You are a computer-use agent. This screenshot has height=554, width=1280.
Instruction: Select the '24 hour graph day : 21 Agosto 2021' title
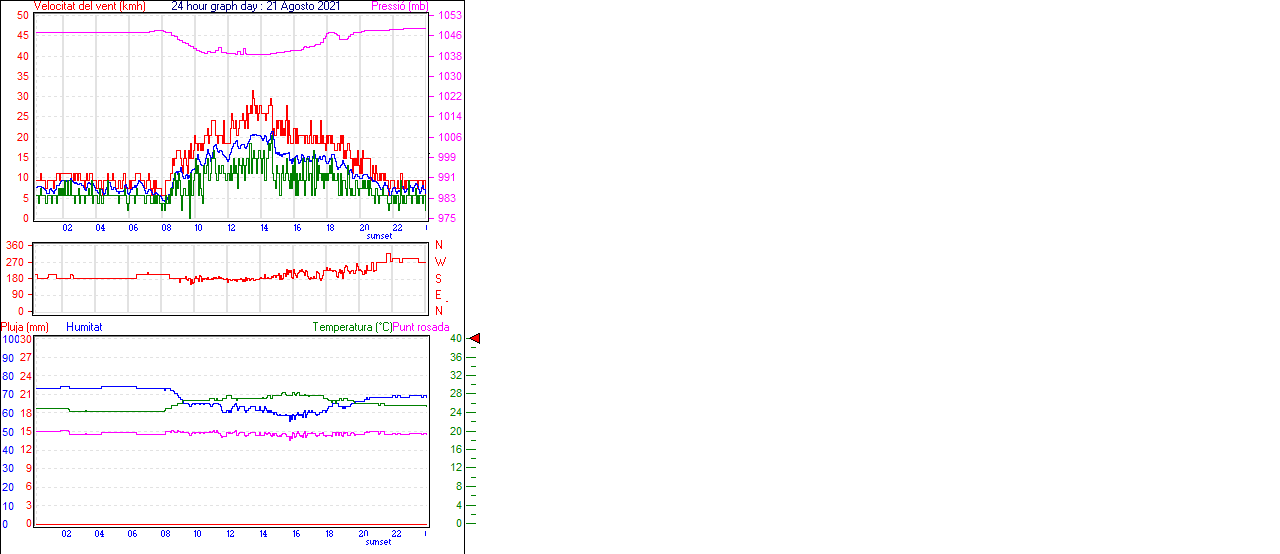pos(255,6)
